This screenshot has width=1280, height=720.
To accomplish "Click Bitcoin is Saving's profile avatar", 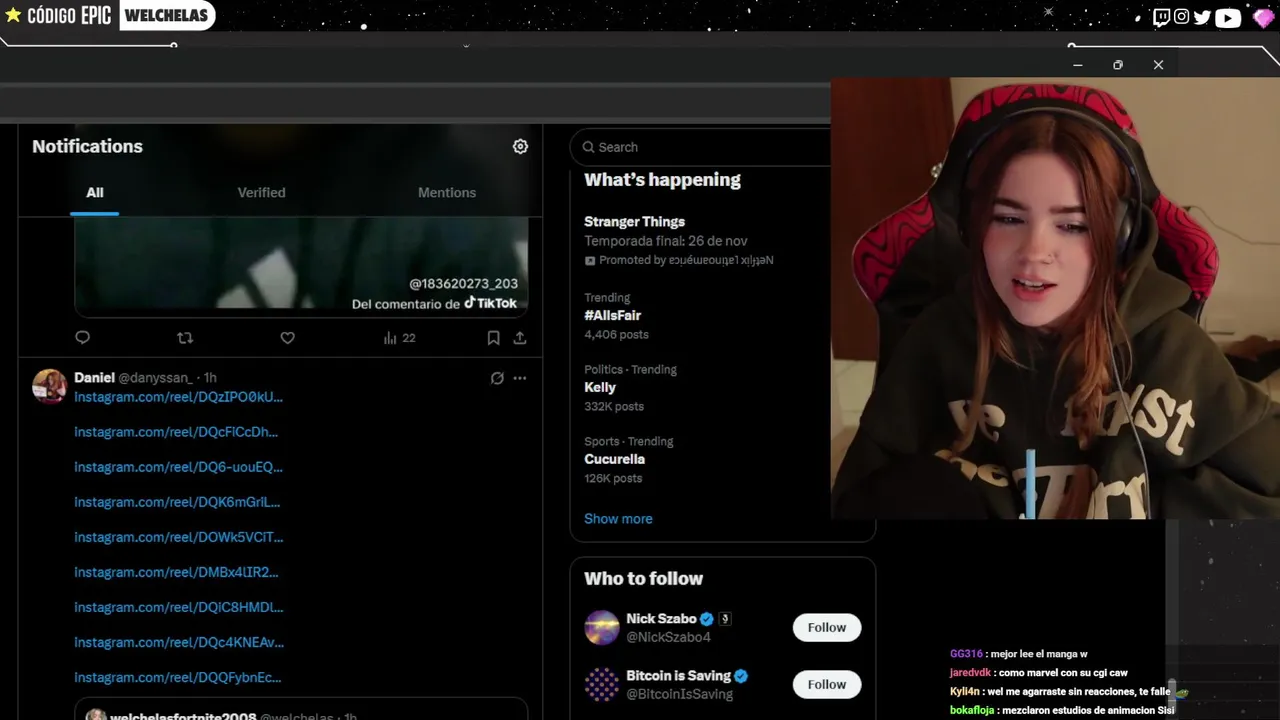I will click(602, 684).
